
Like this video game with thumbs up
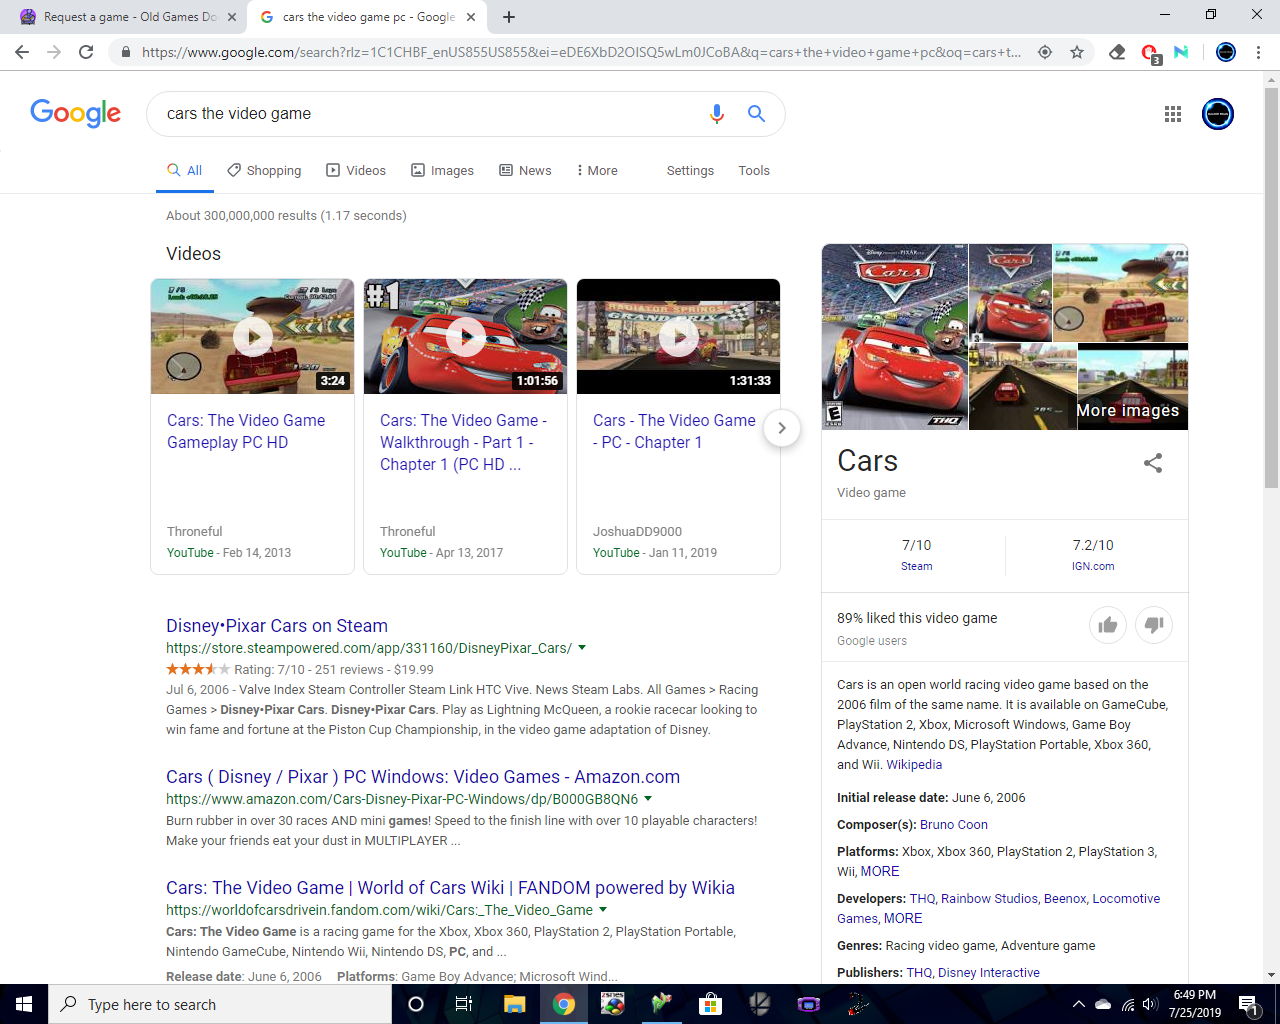click(1107, 625)
